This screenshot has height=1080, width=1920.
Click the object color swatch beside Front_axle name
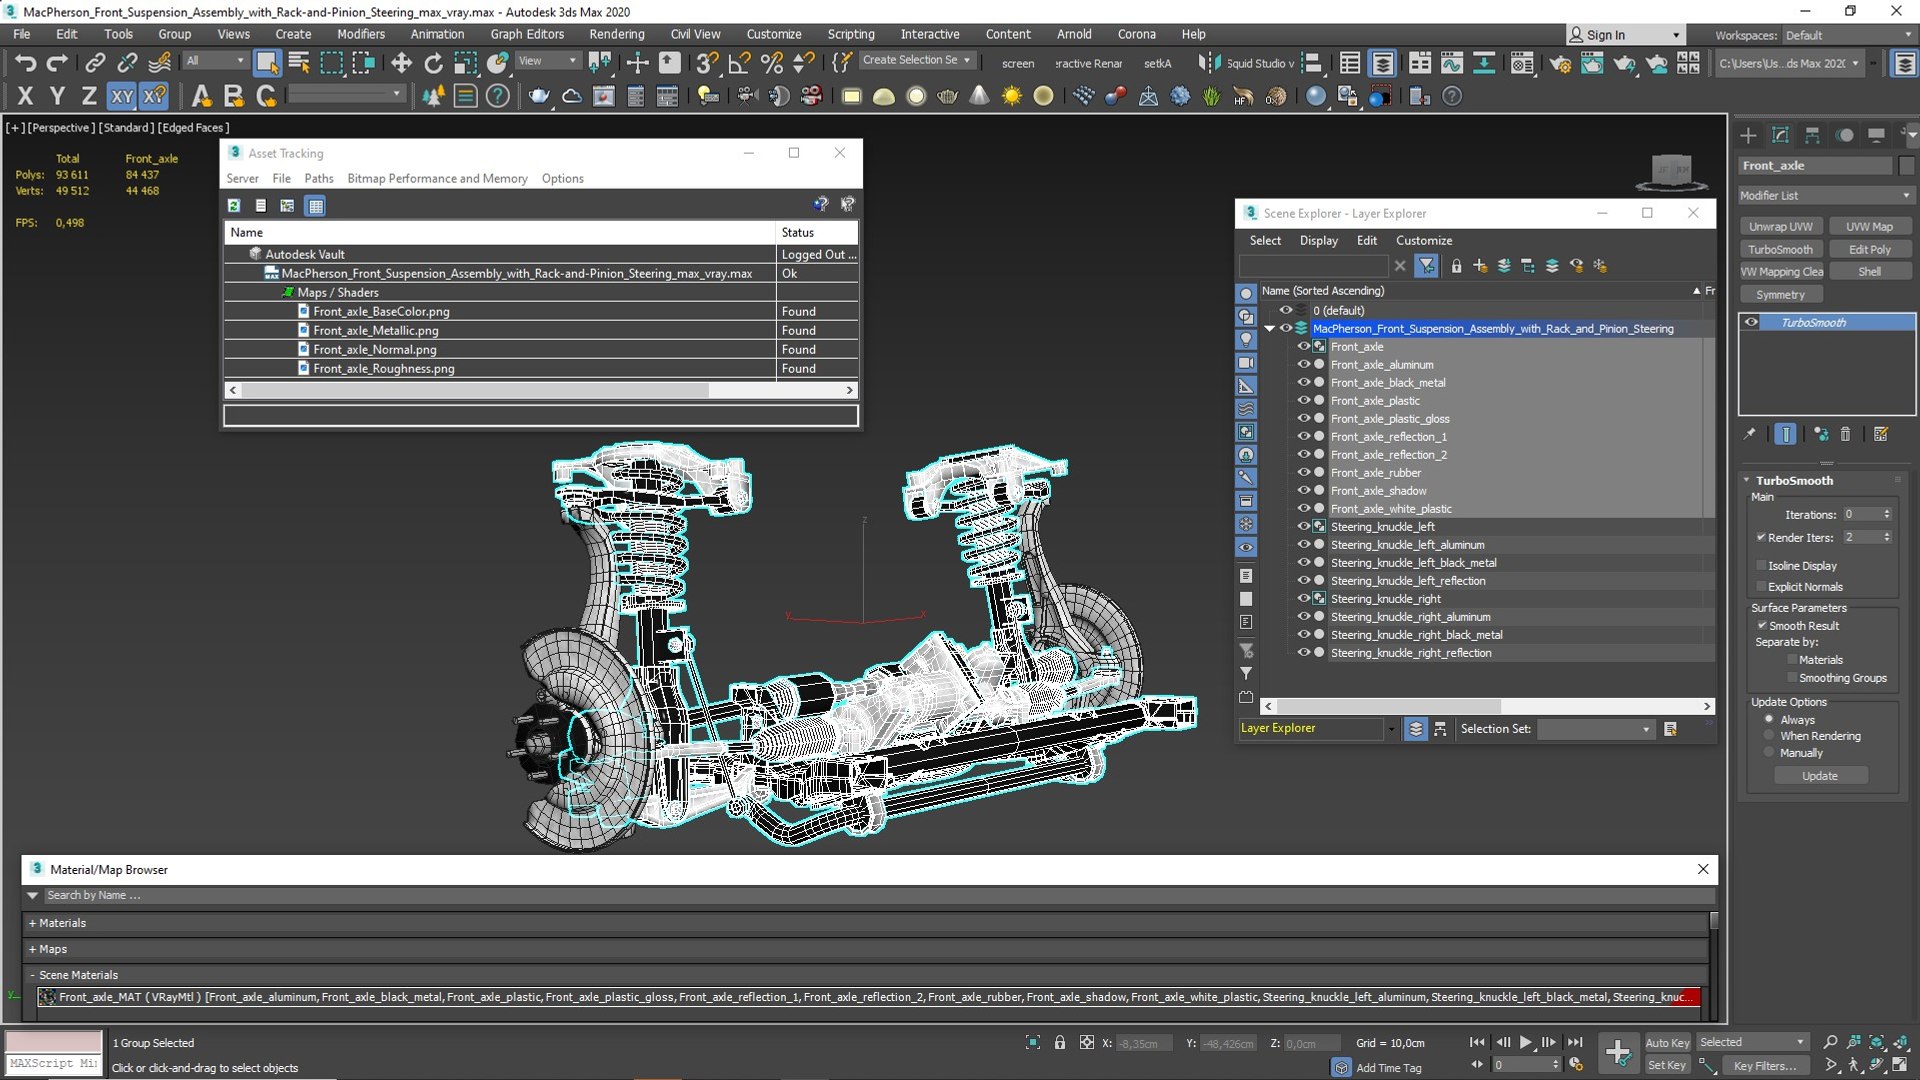[1906, 166]
